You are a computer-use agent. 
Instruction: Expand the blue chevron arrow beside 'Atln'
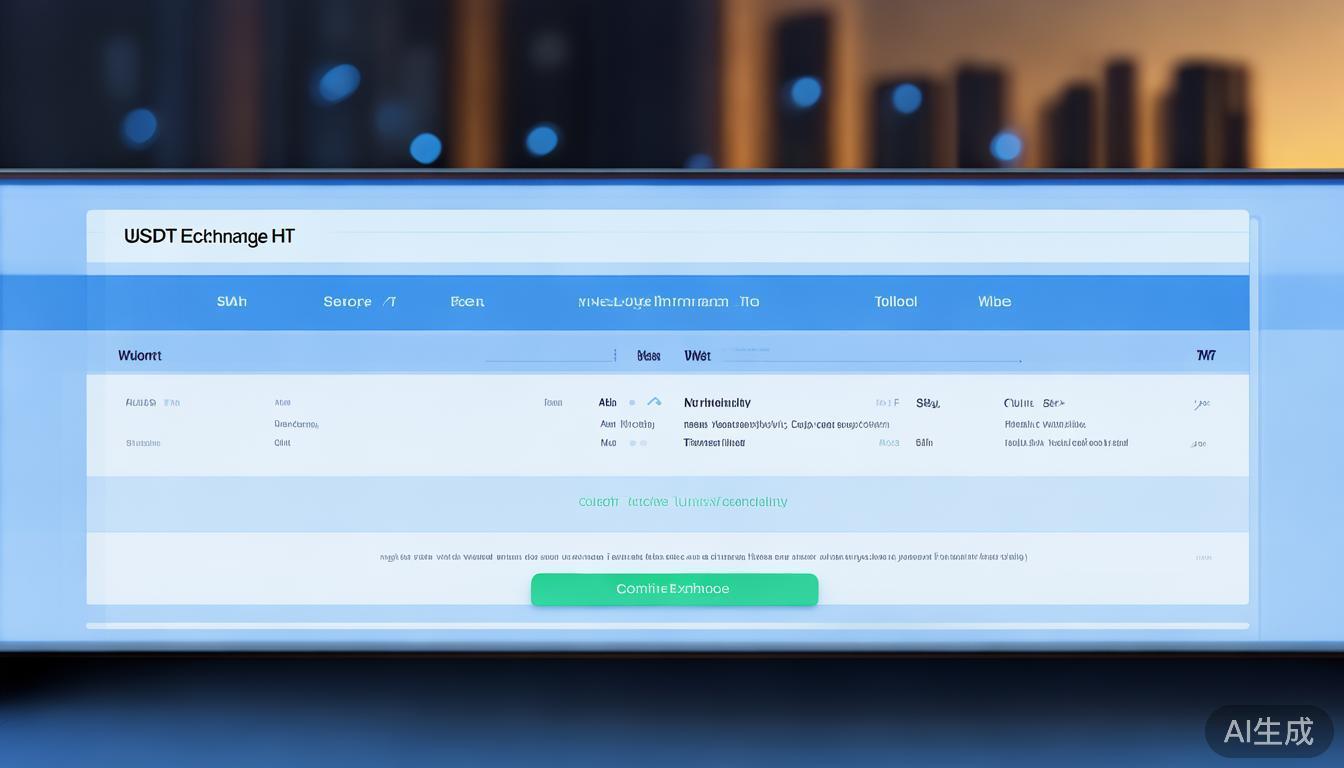(654, 402)
